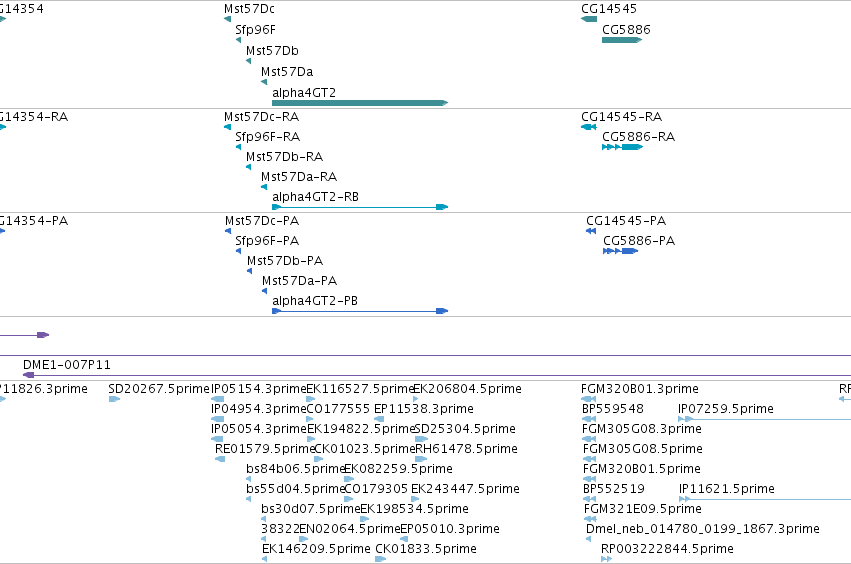851x564 pixels.
Task: Select the IP07259.5prime EST label
Action: tap(726, 409)
